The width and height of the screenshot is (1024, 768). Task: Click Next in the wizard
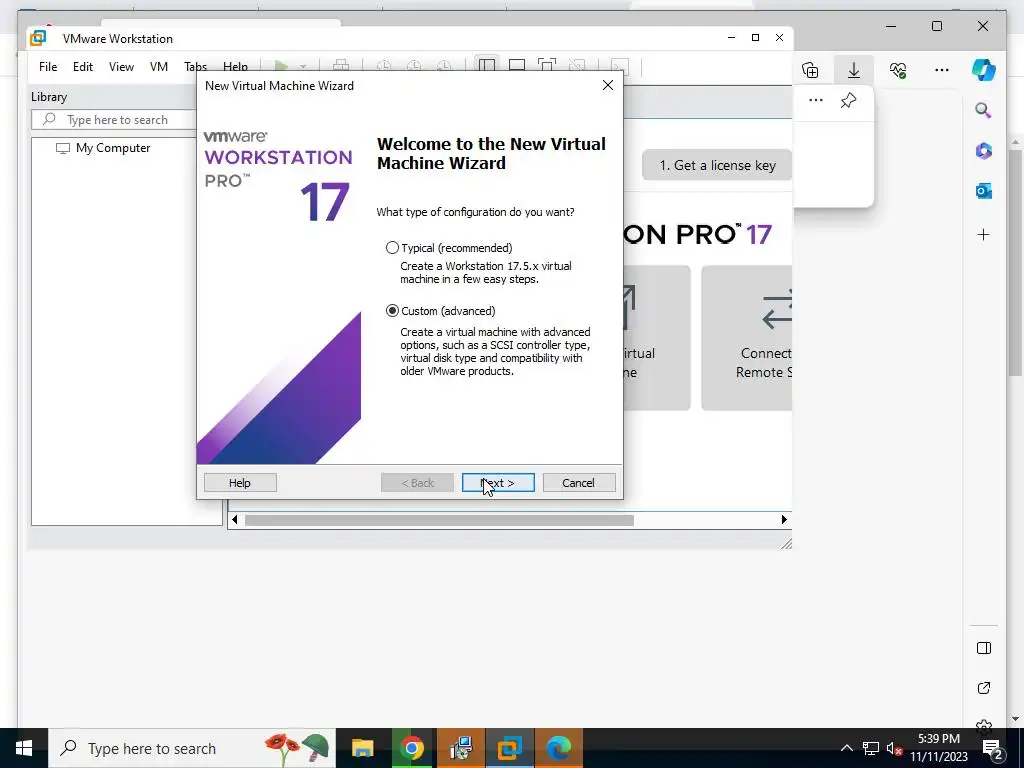(x=498, y=483)
